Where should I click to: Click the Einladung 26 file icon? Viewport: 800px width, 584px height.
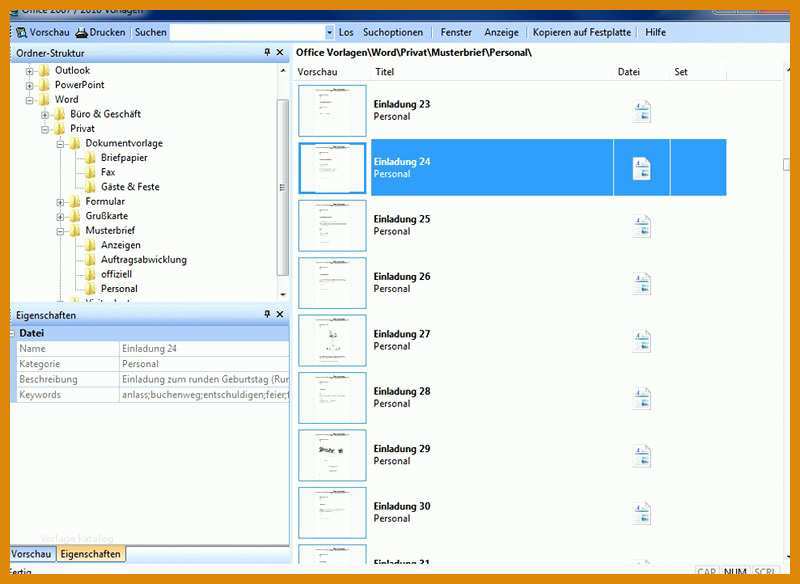642,284
